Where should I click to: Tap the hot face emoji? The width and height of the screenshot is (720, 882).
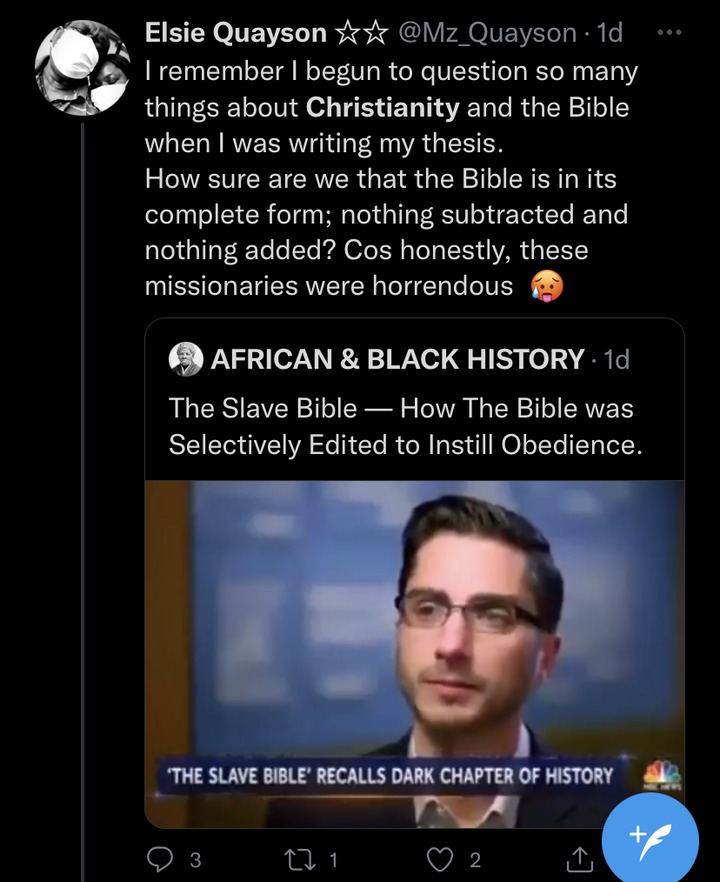coord(546,286)
